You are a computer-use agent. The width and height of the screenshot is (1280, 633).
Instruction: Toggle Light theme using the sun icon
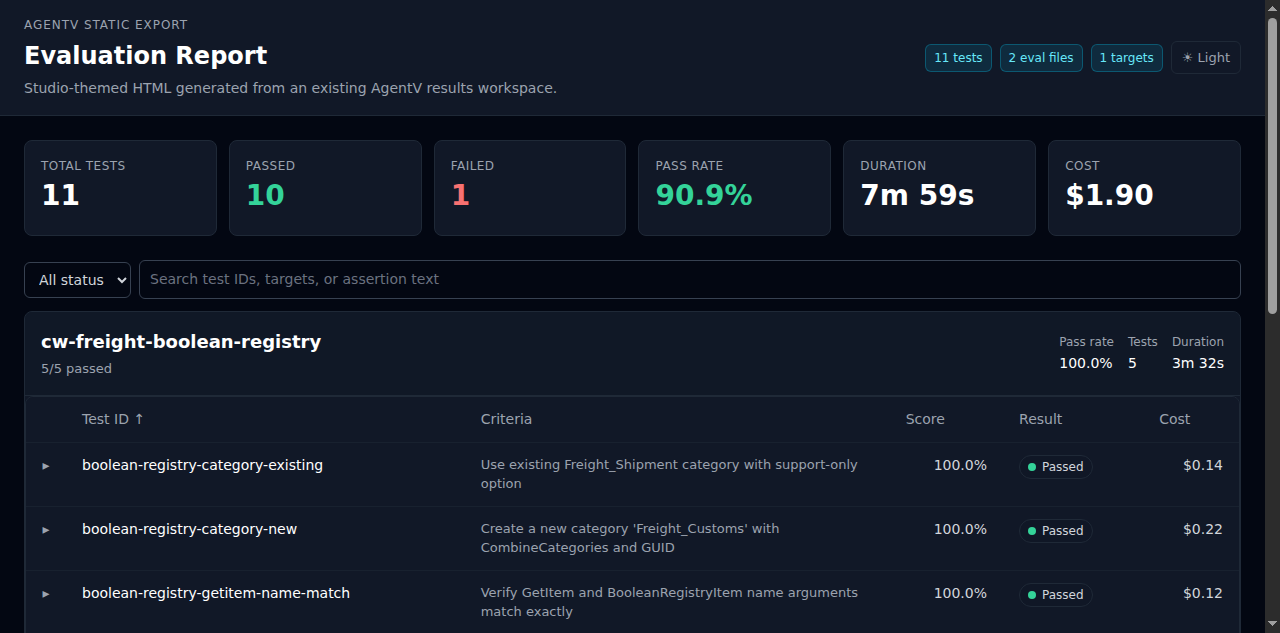point(1205,57)
